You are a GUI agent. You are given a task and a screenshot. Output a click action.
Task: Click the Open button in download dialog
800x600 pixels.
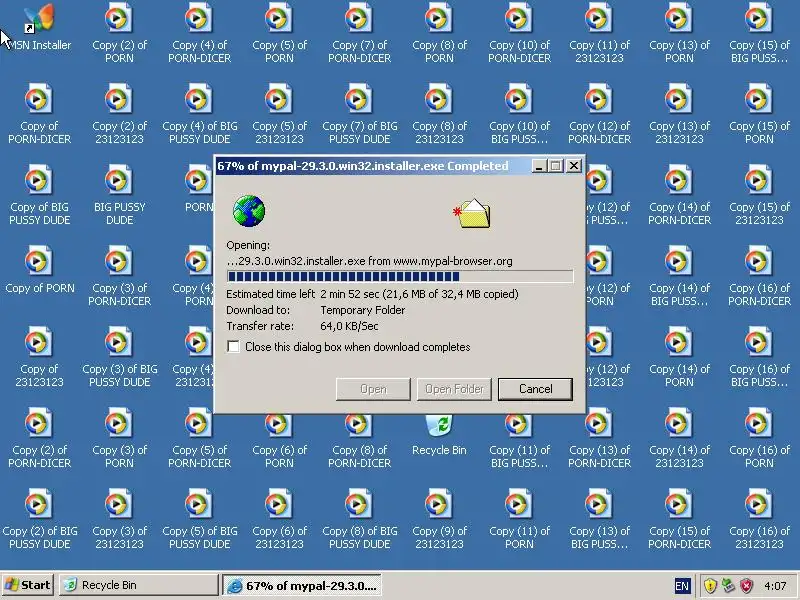click(373, 389)
